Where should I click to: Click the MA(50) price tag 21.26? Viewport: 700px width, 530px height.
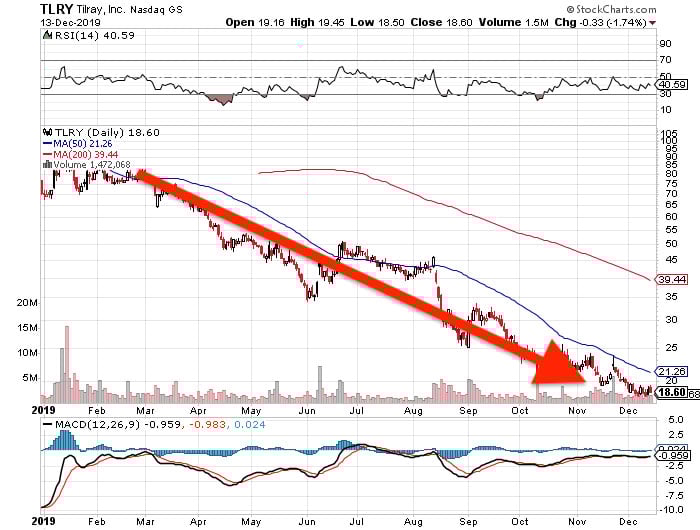[672, 371]
